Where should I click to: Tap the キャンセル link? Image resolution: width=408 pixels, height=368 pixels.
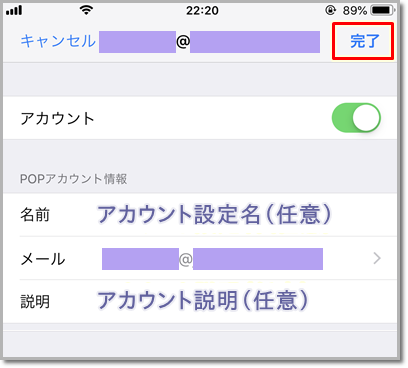click(58, 41)
